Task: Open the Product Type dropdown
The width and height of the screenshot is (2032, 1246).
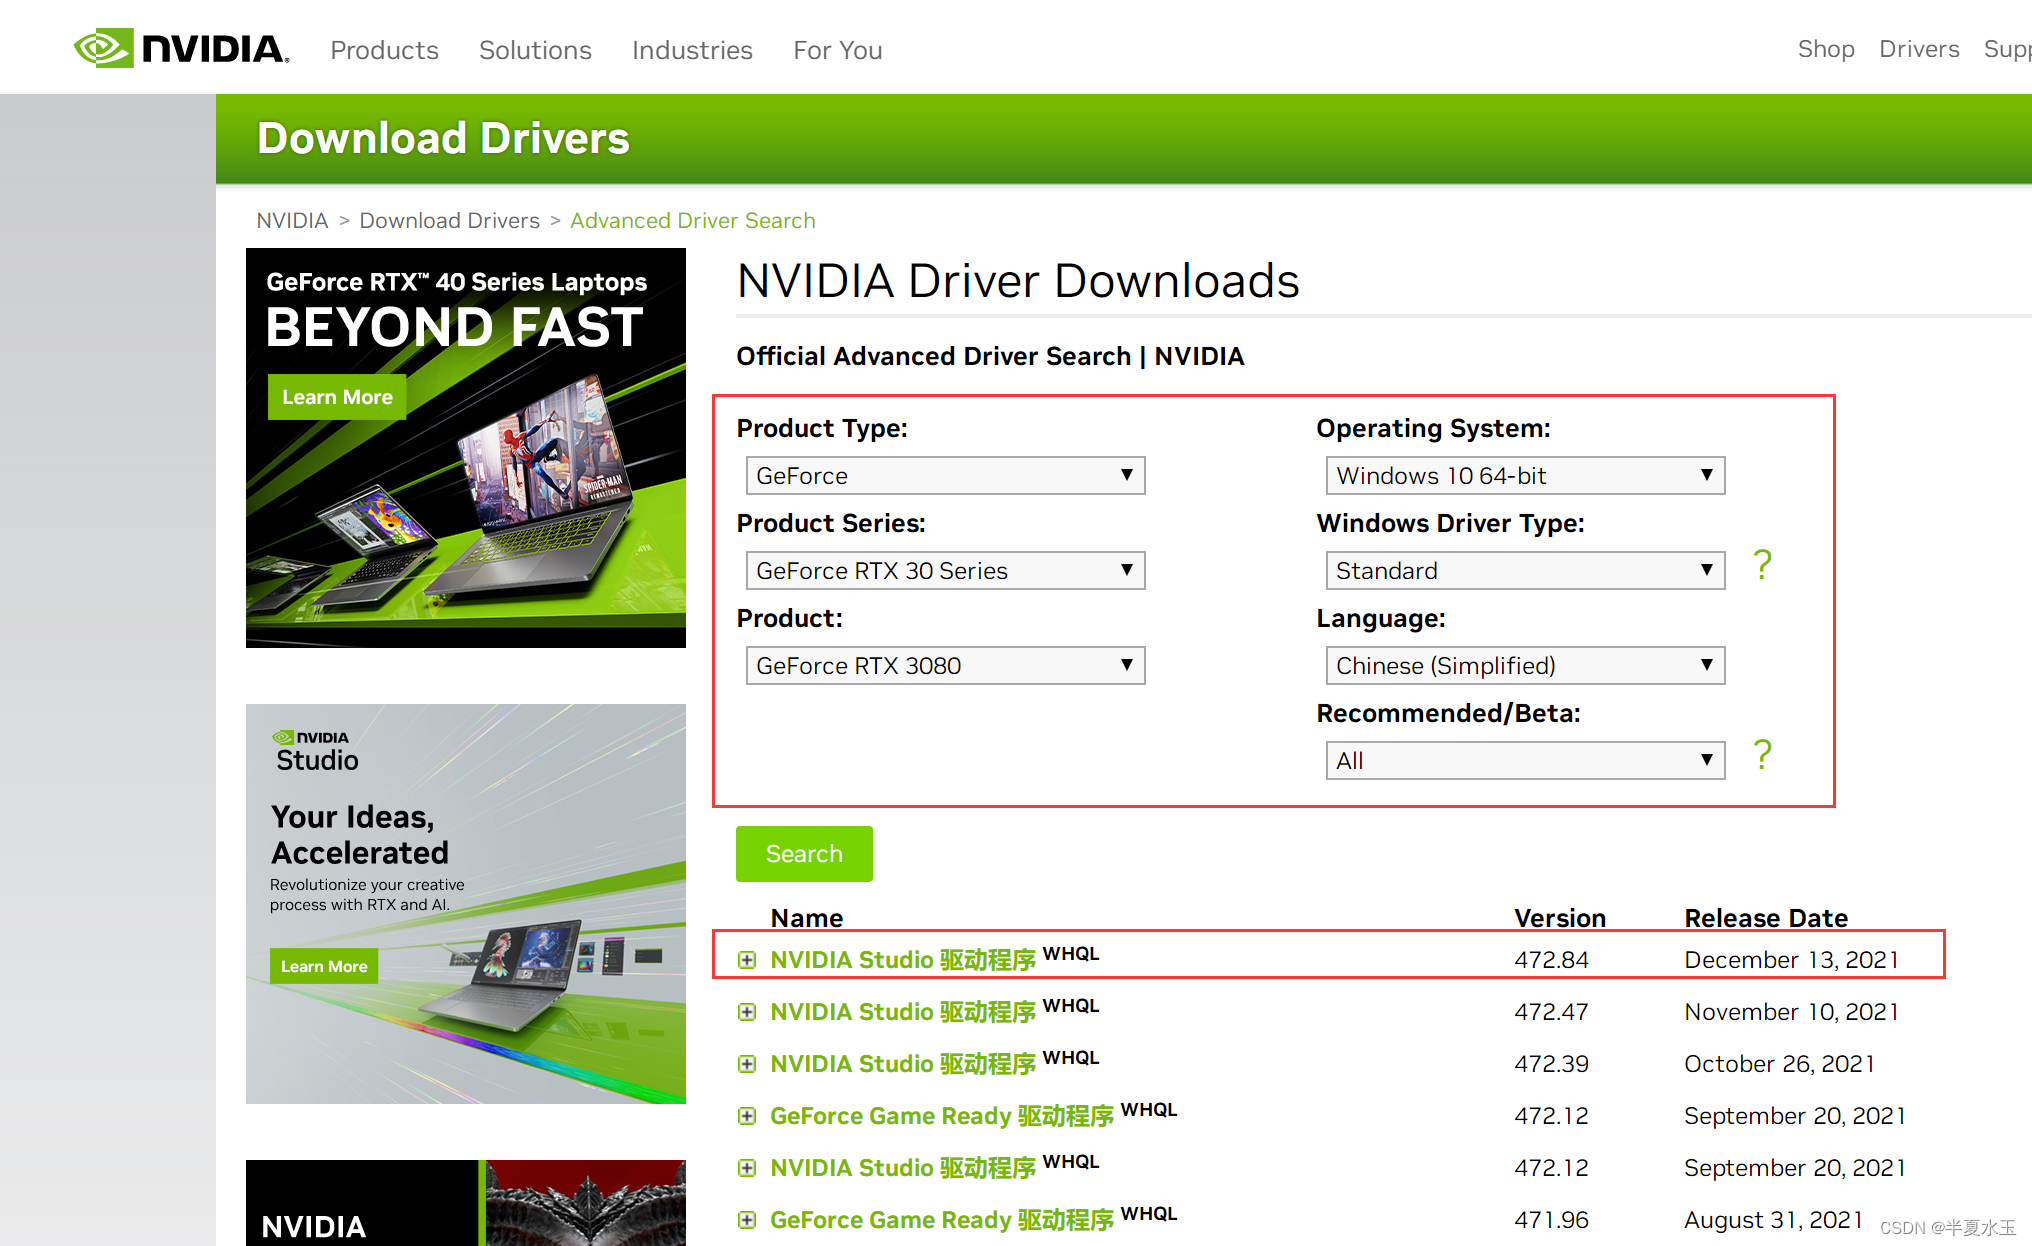Action: coord(945,476)
